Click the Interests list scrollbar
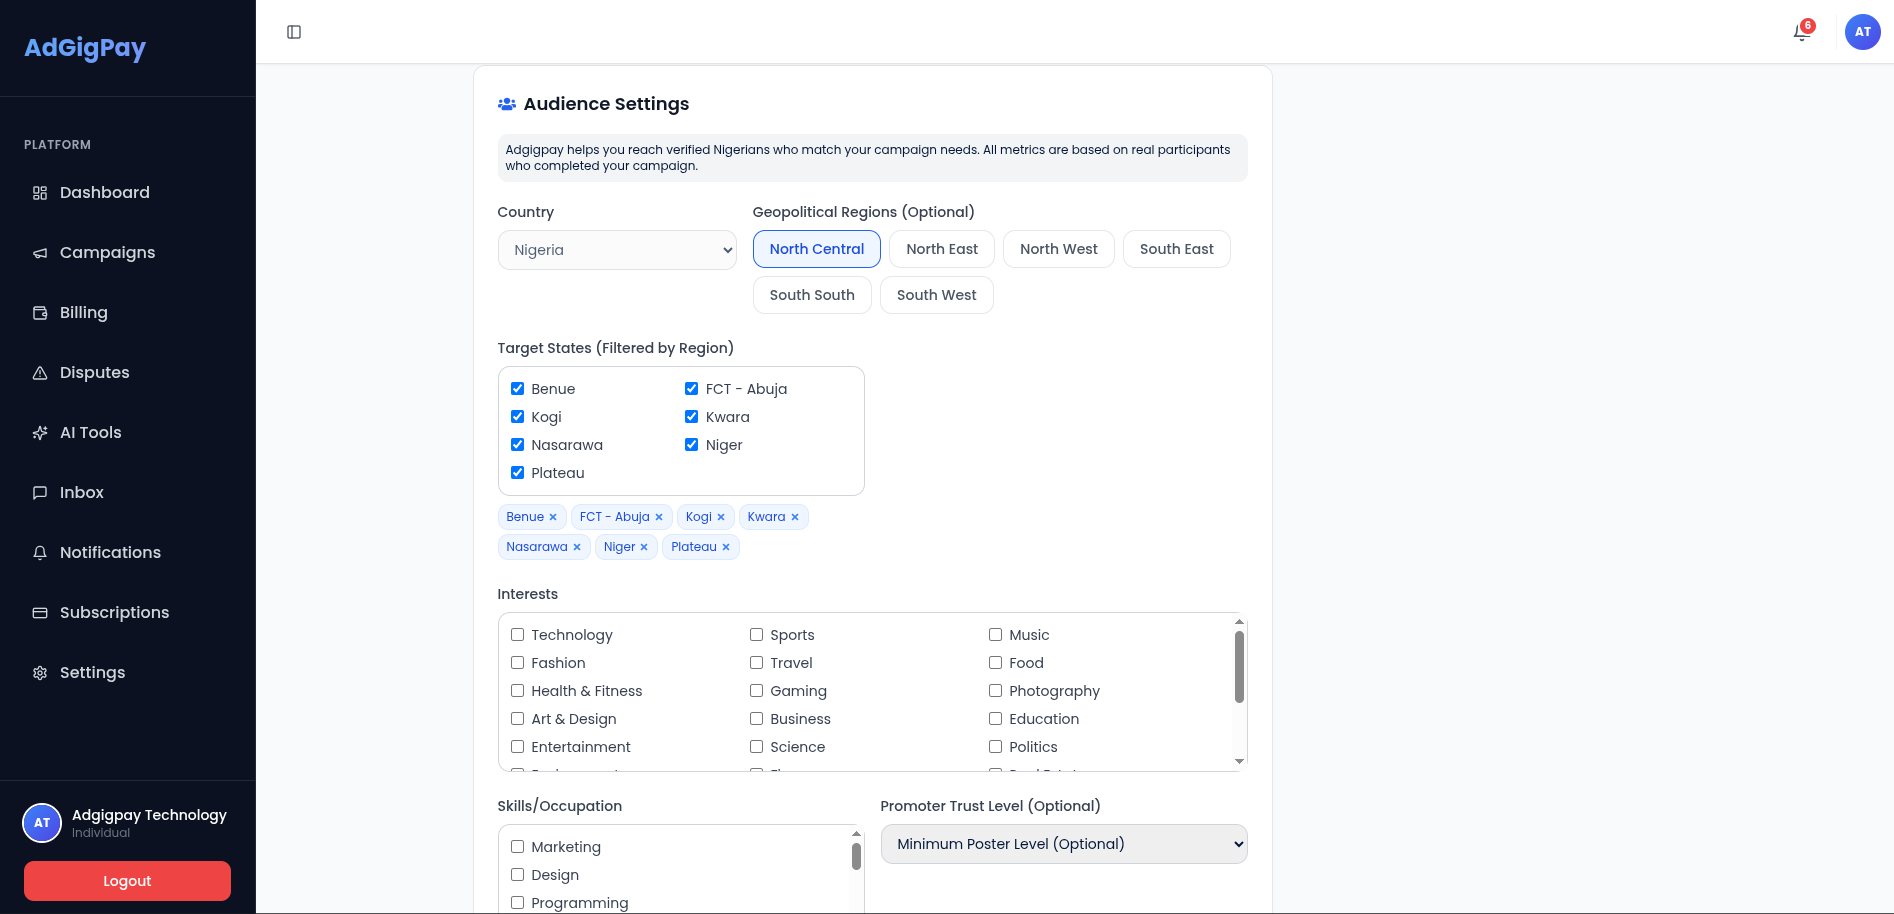This screenshot has width=1894, height=914. tap(1239, 667)
